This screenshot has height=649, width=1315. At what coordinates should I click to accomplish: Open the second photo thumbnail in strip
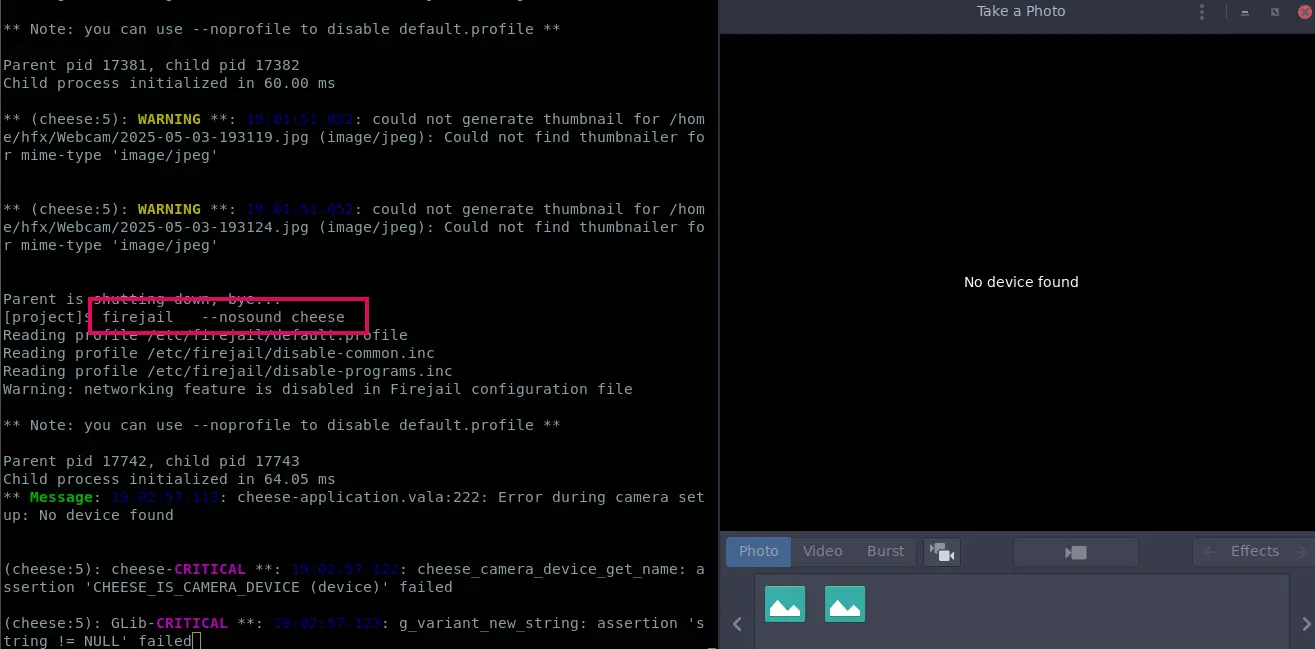(845, 604)
